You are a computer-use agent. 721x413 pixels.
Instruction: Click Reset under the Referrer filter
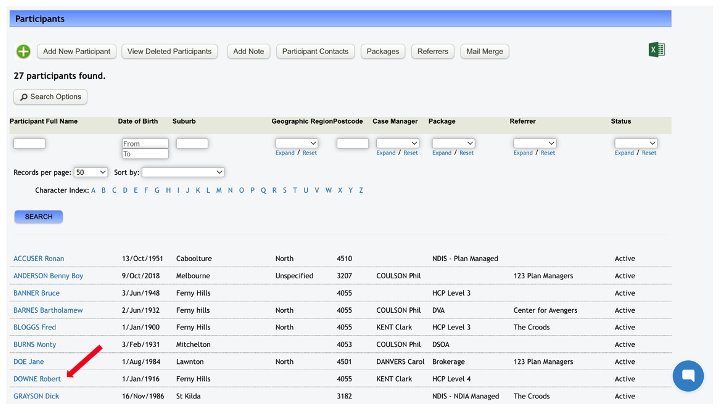pos(548,153)
